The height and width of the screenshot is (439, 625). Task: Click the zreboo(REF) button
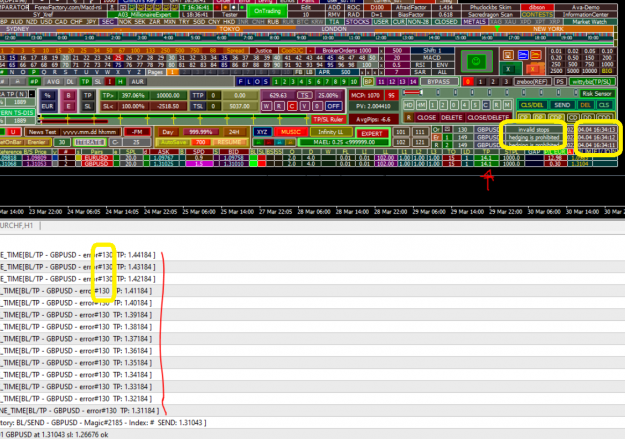(533, 81)
